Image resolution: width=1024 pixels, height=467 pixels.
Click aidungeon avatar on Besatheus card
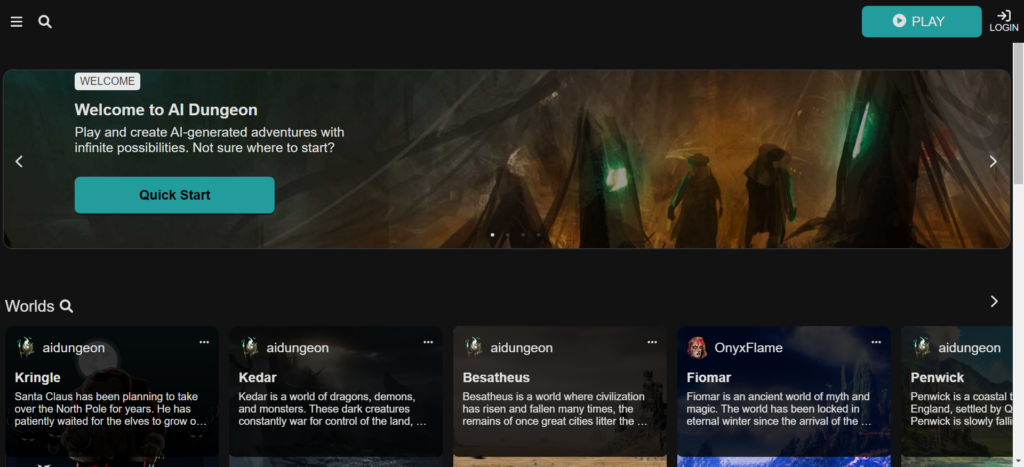tap(473, 347)
